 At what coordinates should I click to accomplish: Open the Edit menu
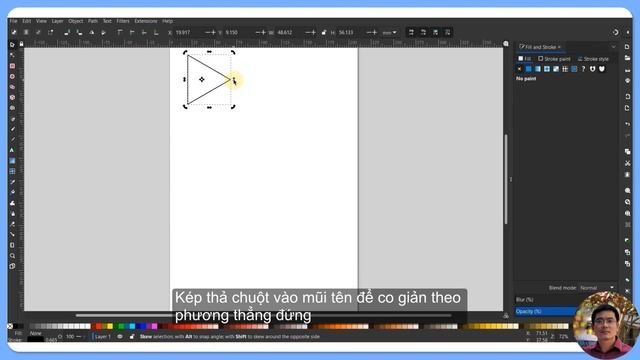click(x=27, y=21)
